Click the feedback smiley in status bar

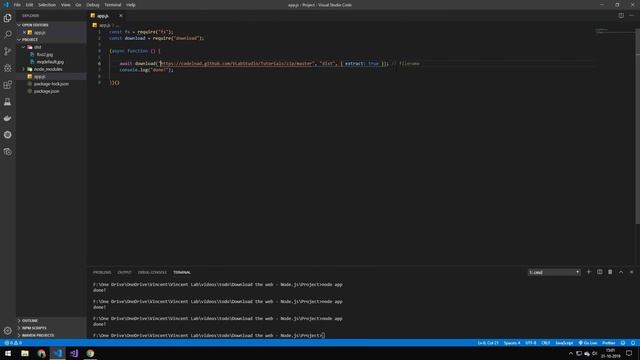(623, 343)
